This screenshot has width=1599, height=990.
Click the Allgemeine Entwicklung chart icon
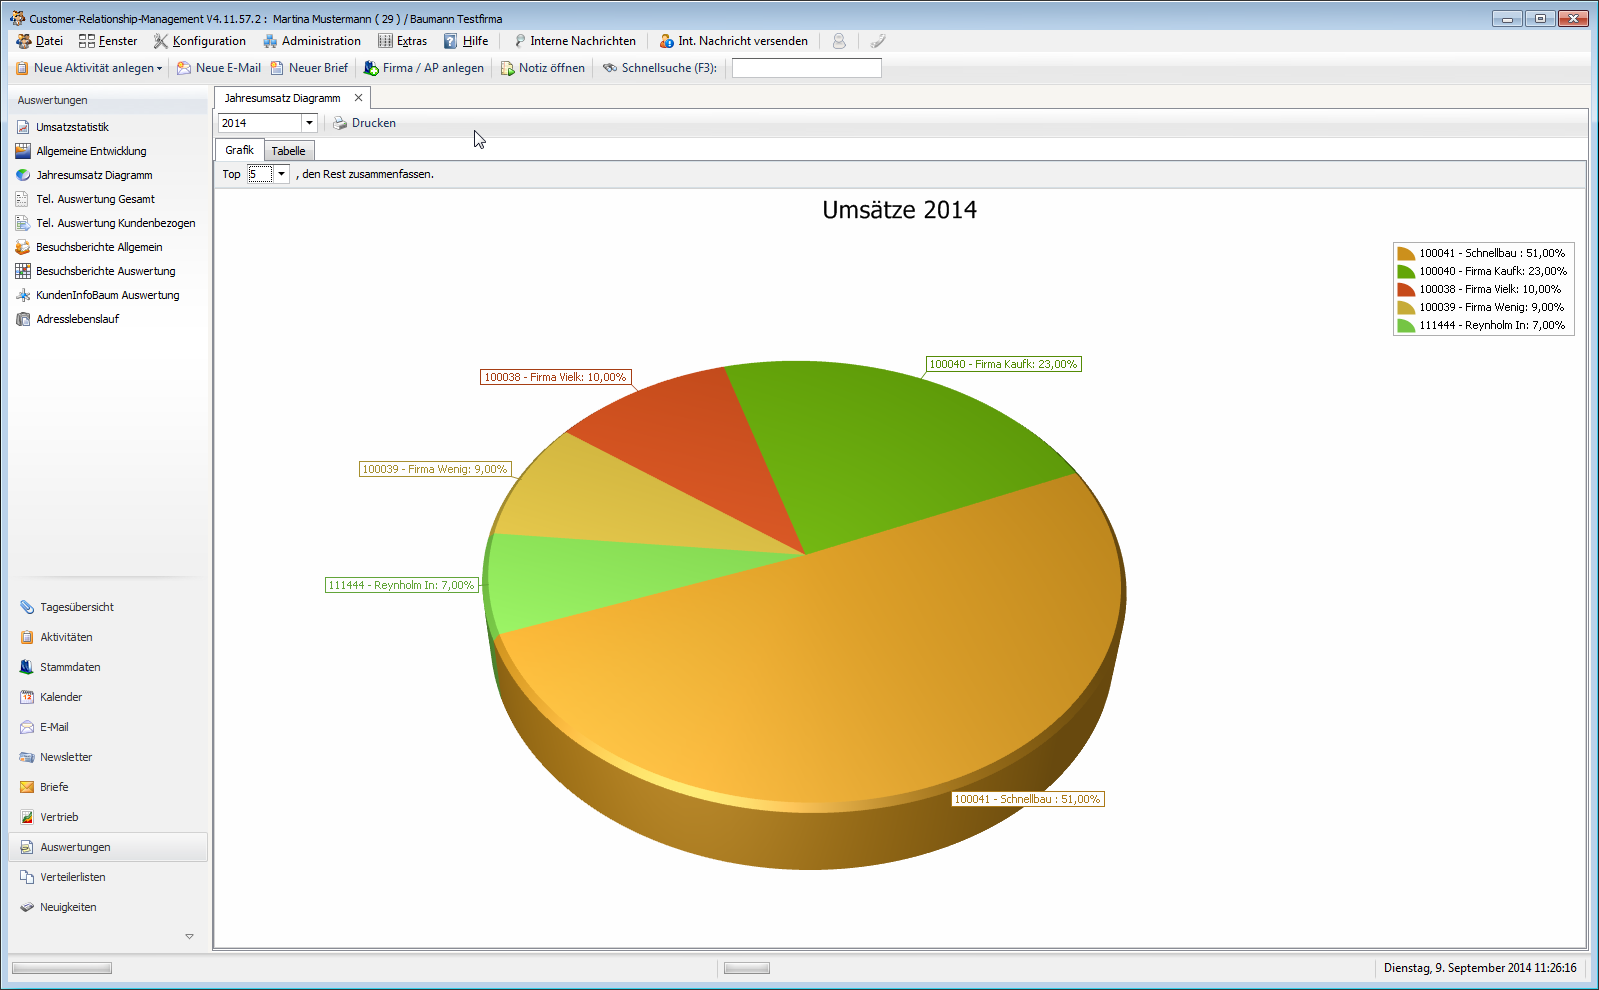(x=23, y=151)
